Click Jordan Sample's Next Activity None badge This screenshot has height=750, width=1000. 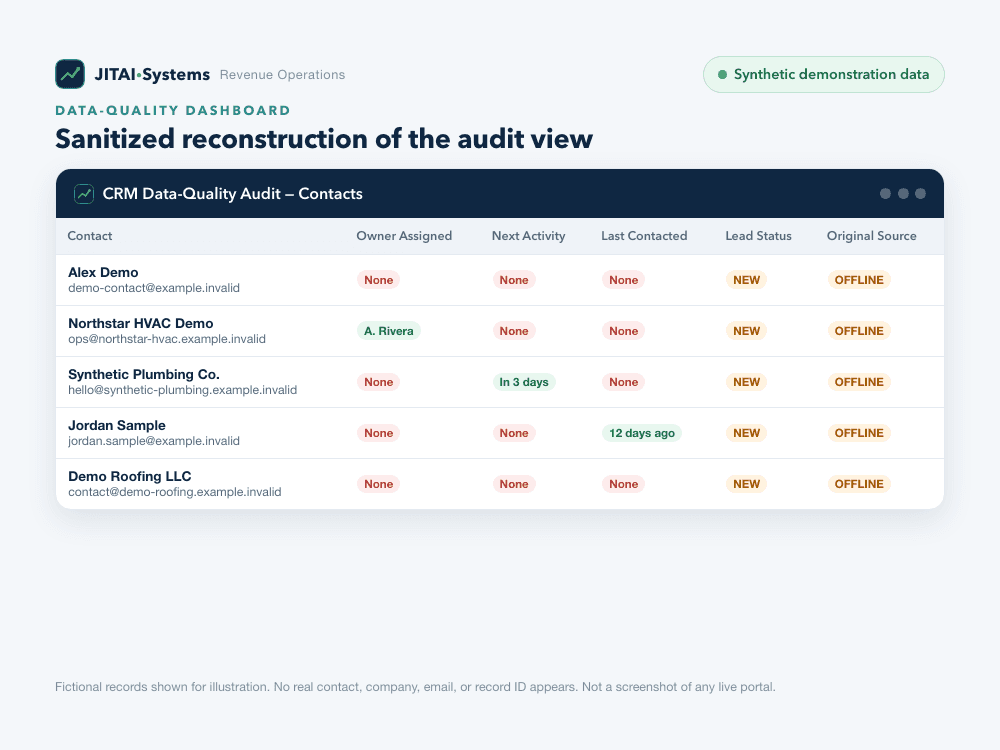pyautogui.click(x=513, y=433)
